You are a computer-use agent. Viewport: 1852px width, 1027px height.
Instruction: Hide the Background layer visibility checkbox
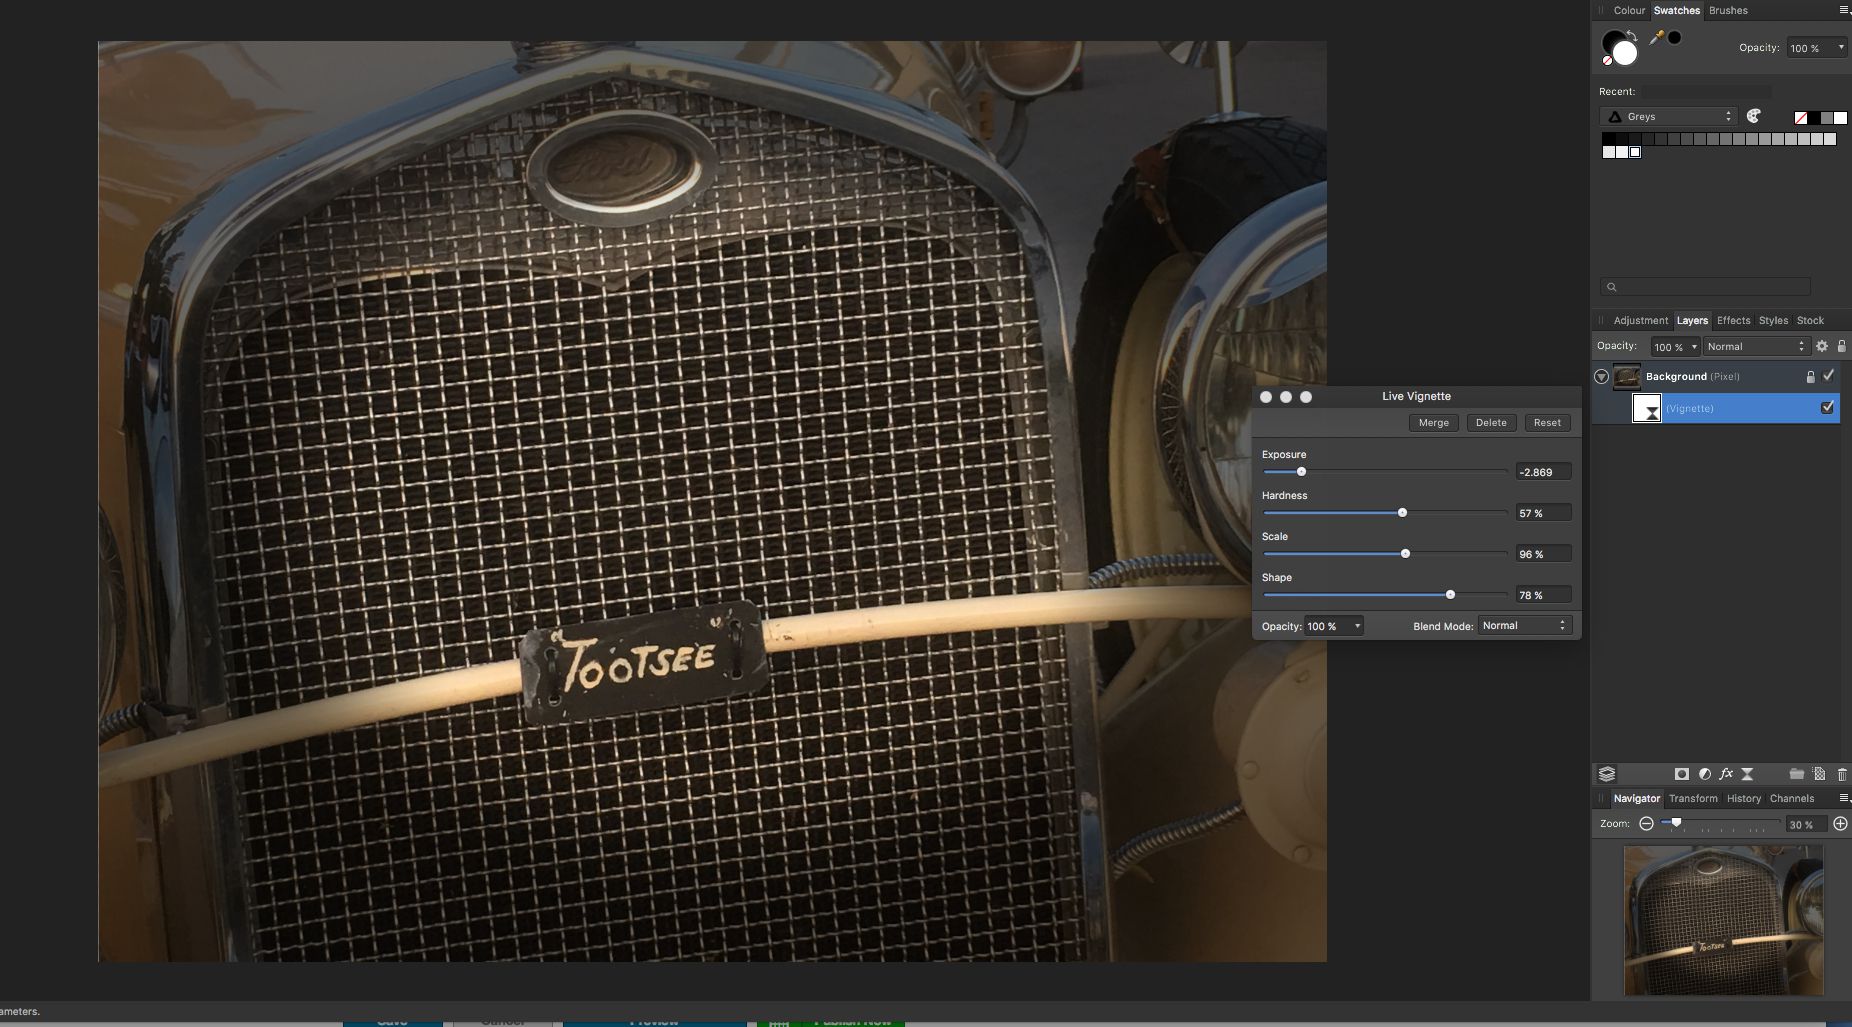click(x=1828, y=376)
